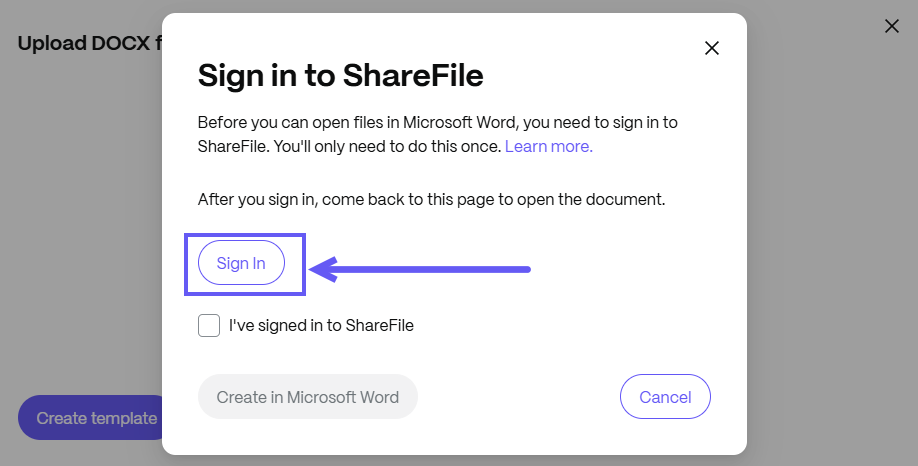Cancel the sign-in dialog
Viewport: 918px width, 466px height.
click(665, 397)
